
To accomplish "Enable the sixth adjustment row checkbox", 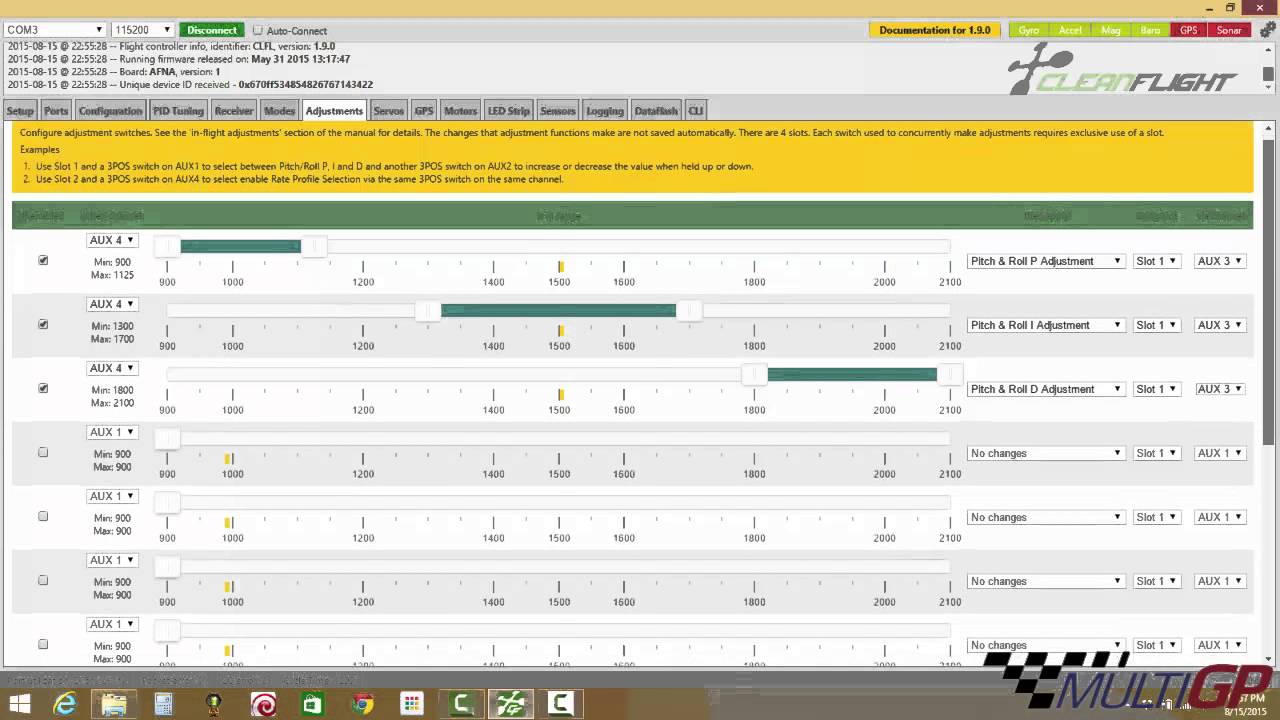I will [43, 580].
